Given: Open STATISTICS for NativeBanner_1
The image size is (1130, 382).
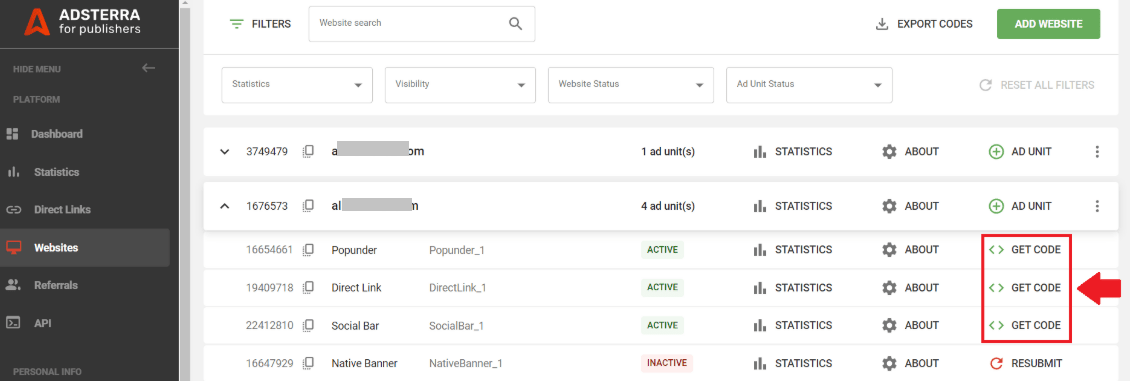Looking at the screenshot, I should point(792,363).
